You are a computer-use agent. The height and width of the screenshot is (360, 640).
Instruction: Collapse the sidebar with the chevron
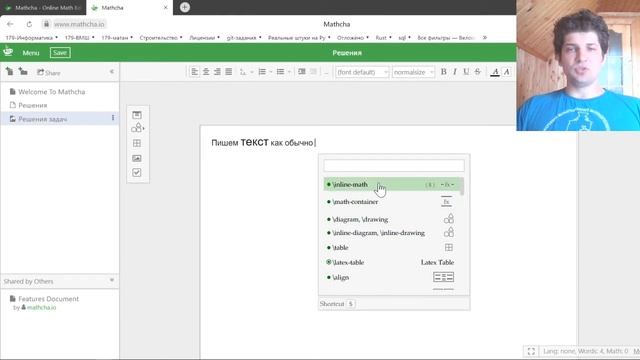112,72
